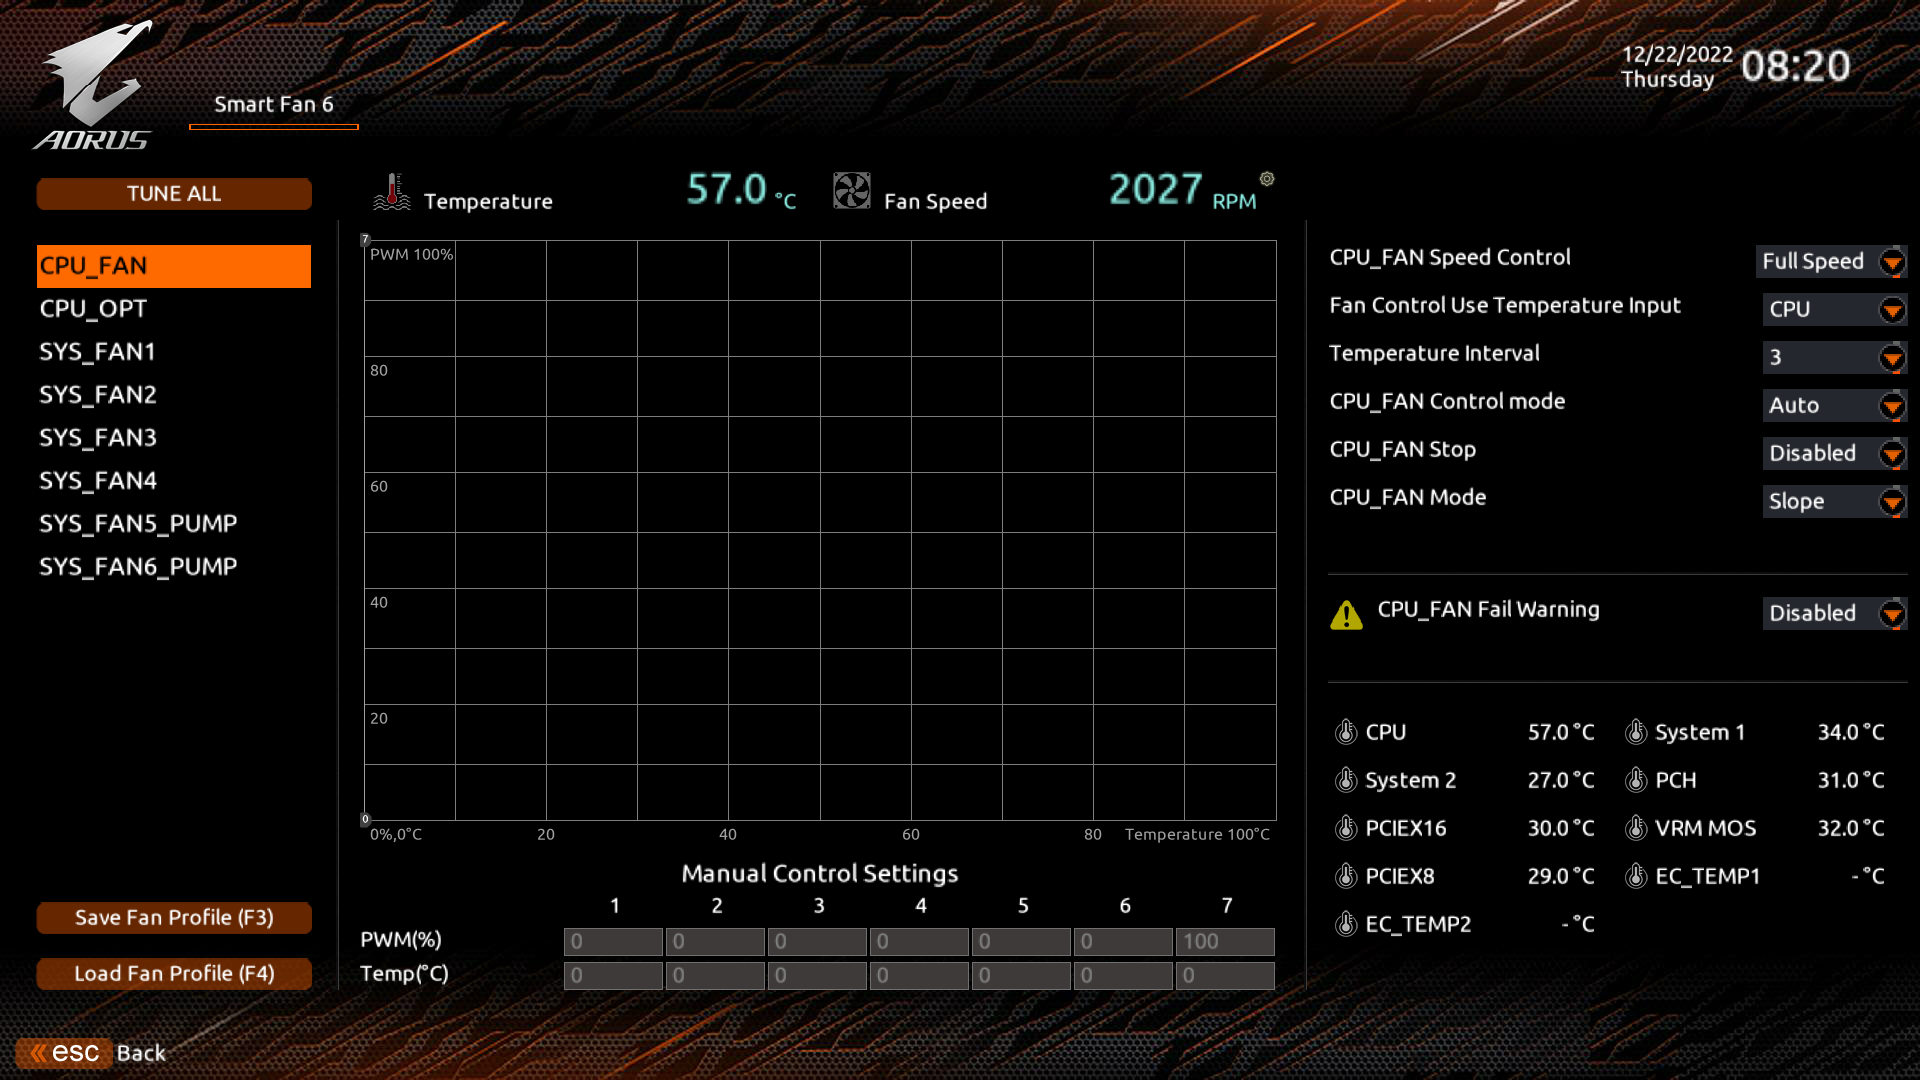The width and height of the screenshot is (1920, 1080).
Task: Click the CPU temperature sensor icon
Action: (x=1346, y=732)
